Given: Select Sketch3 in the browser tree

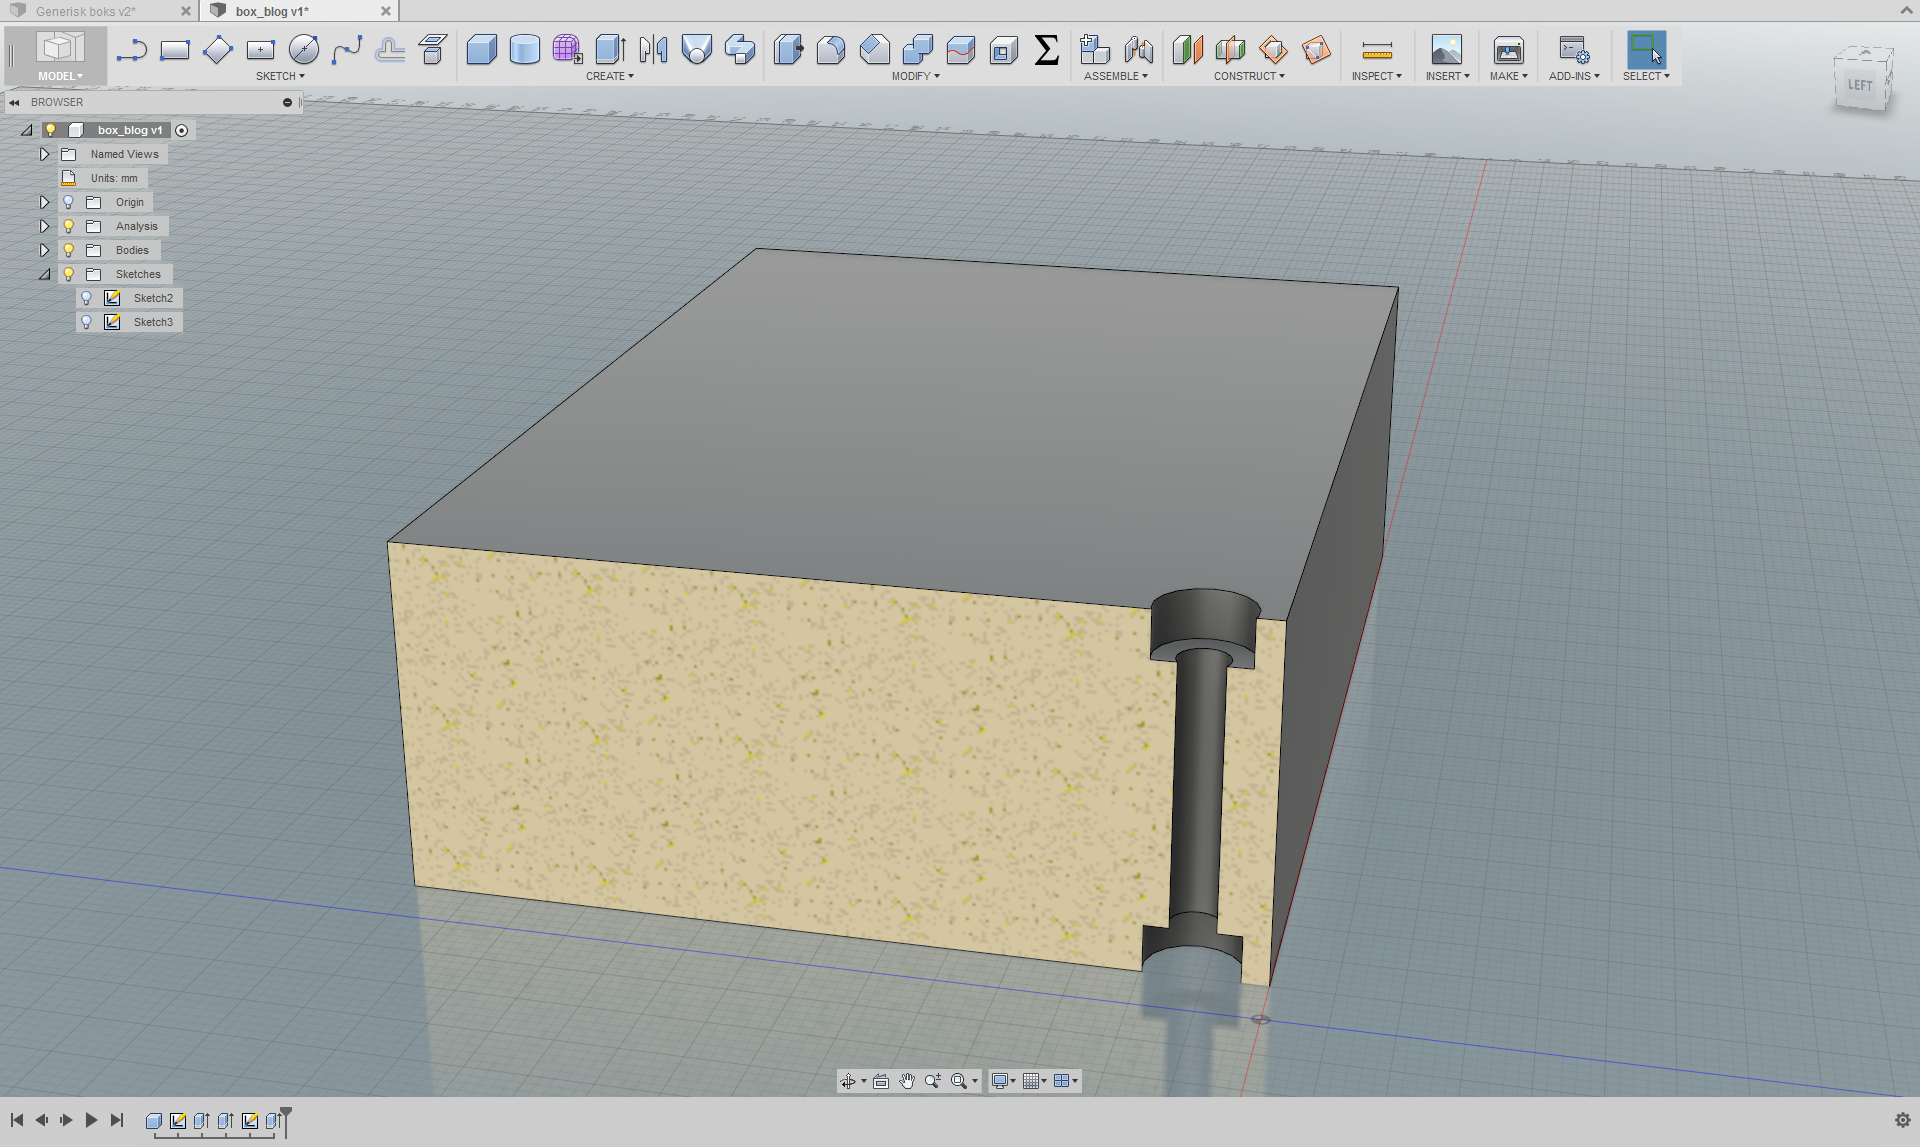Looking at the screenshot, I should pyautogui.click(x=153, y=322).
